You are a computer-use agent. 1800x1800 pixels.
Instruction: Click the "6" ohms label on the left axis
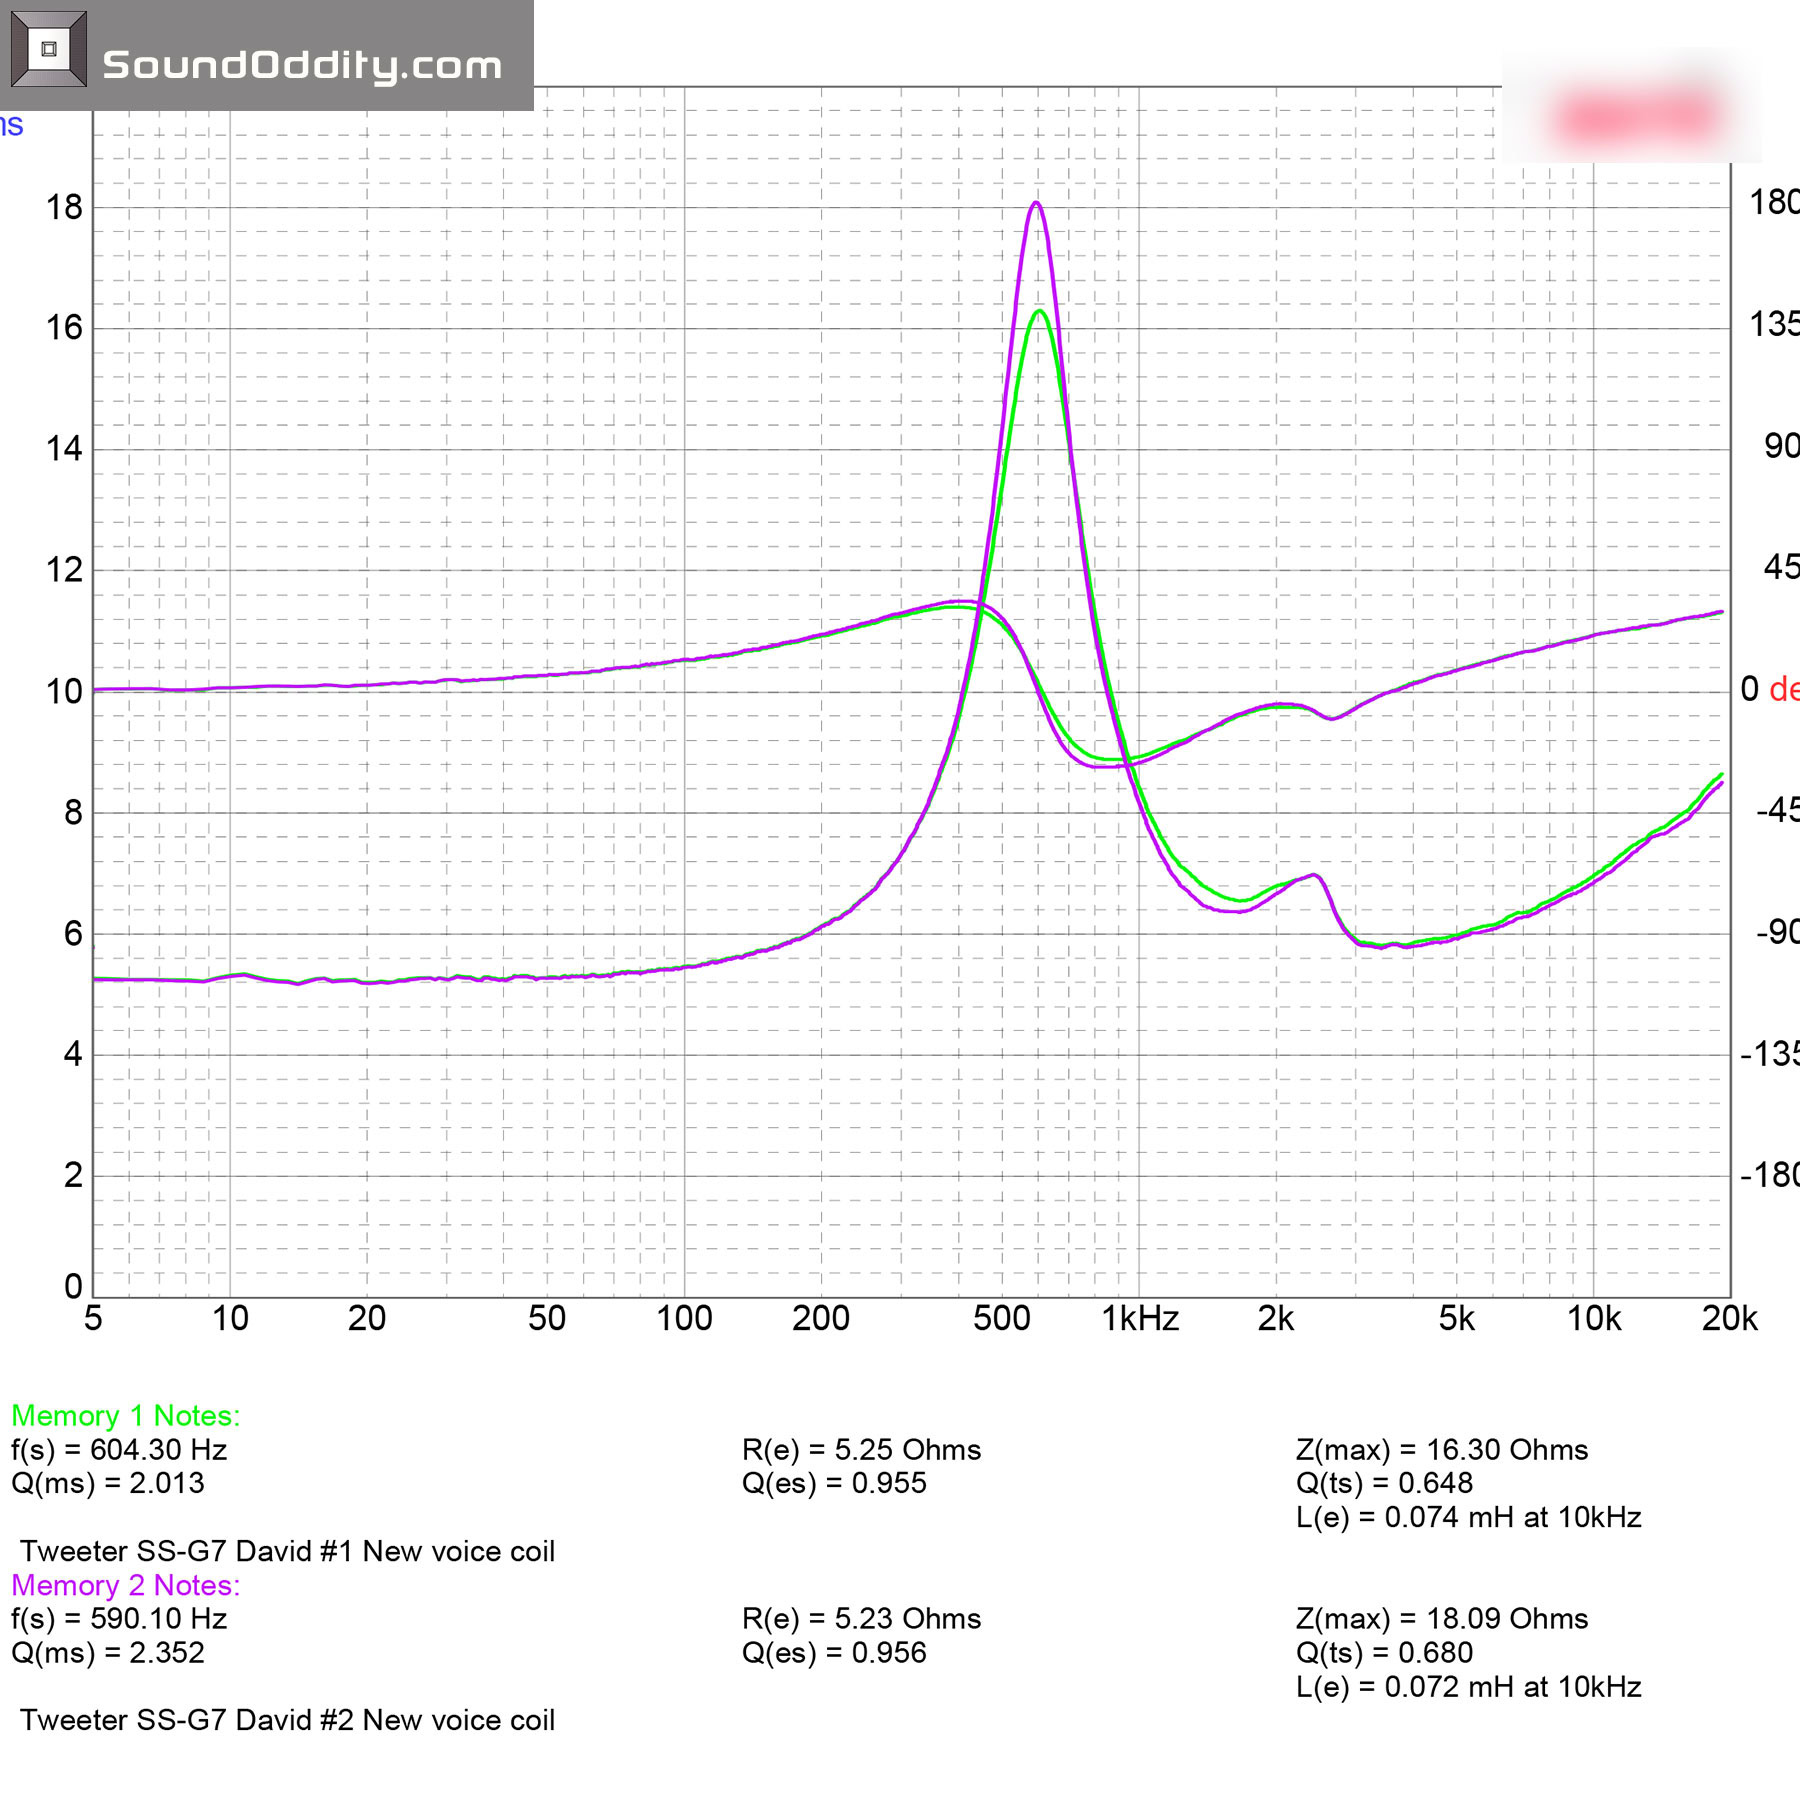(73, 934)
